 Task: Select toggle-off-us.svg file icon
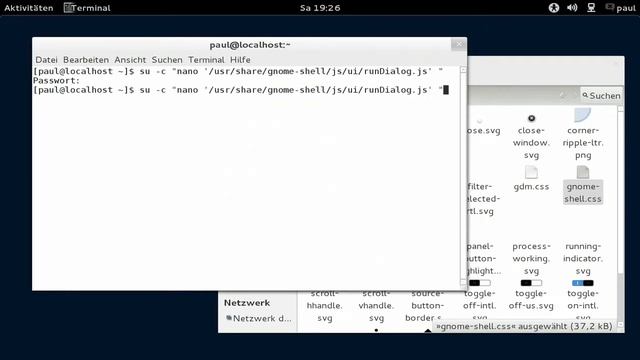tap(531, 282)
